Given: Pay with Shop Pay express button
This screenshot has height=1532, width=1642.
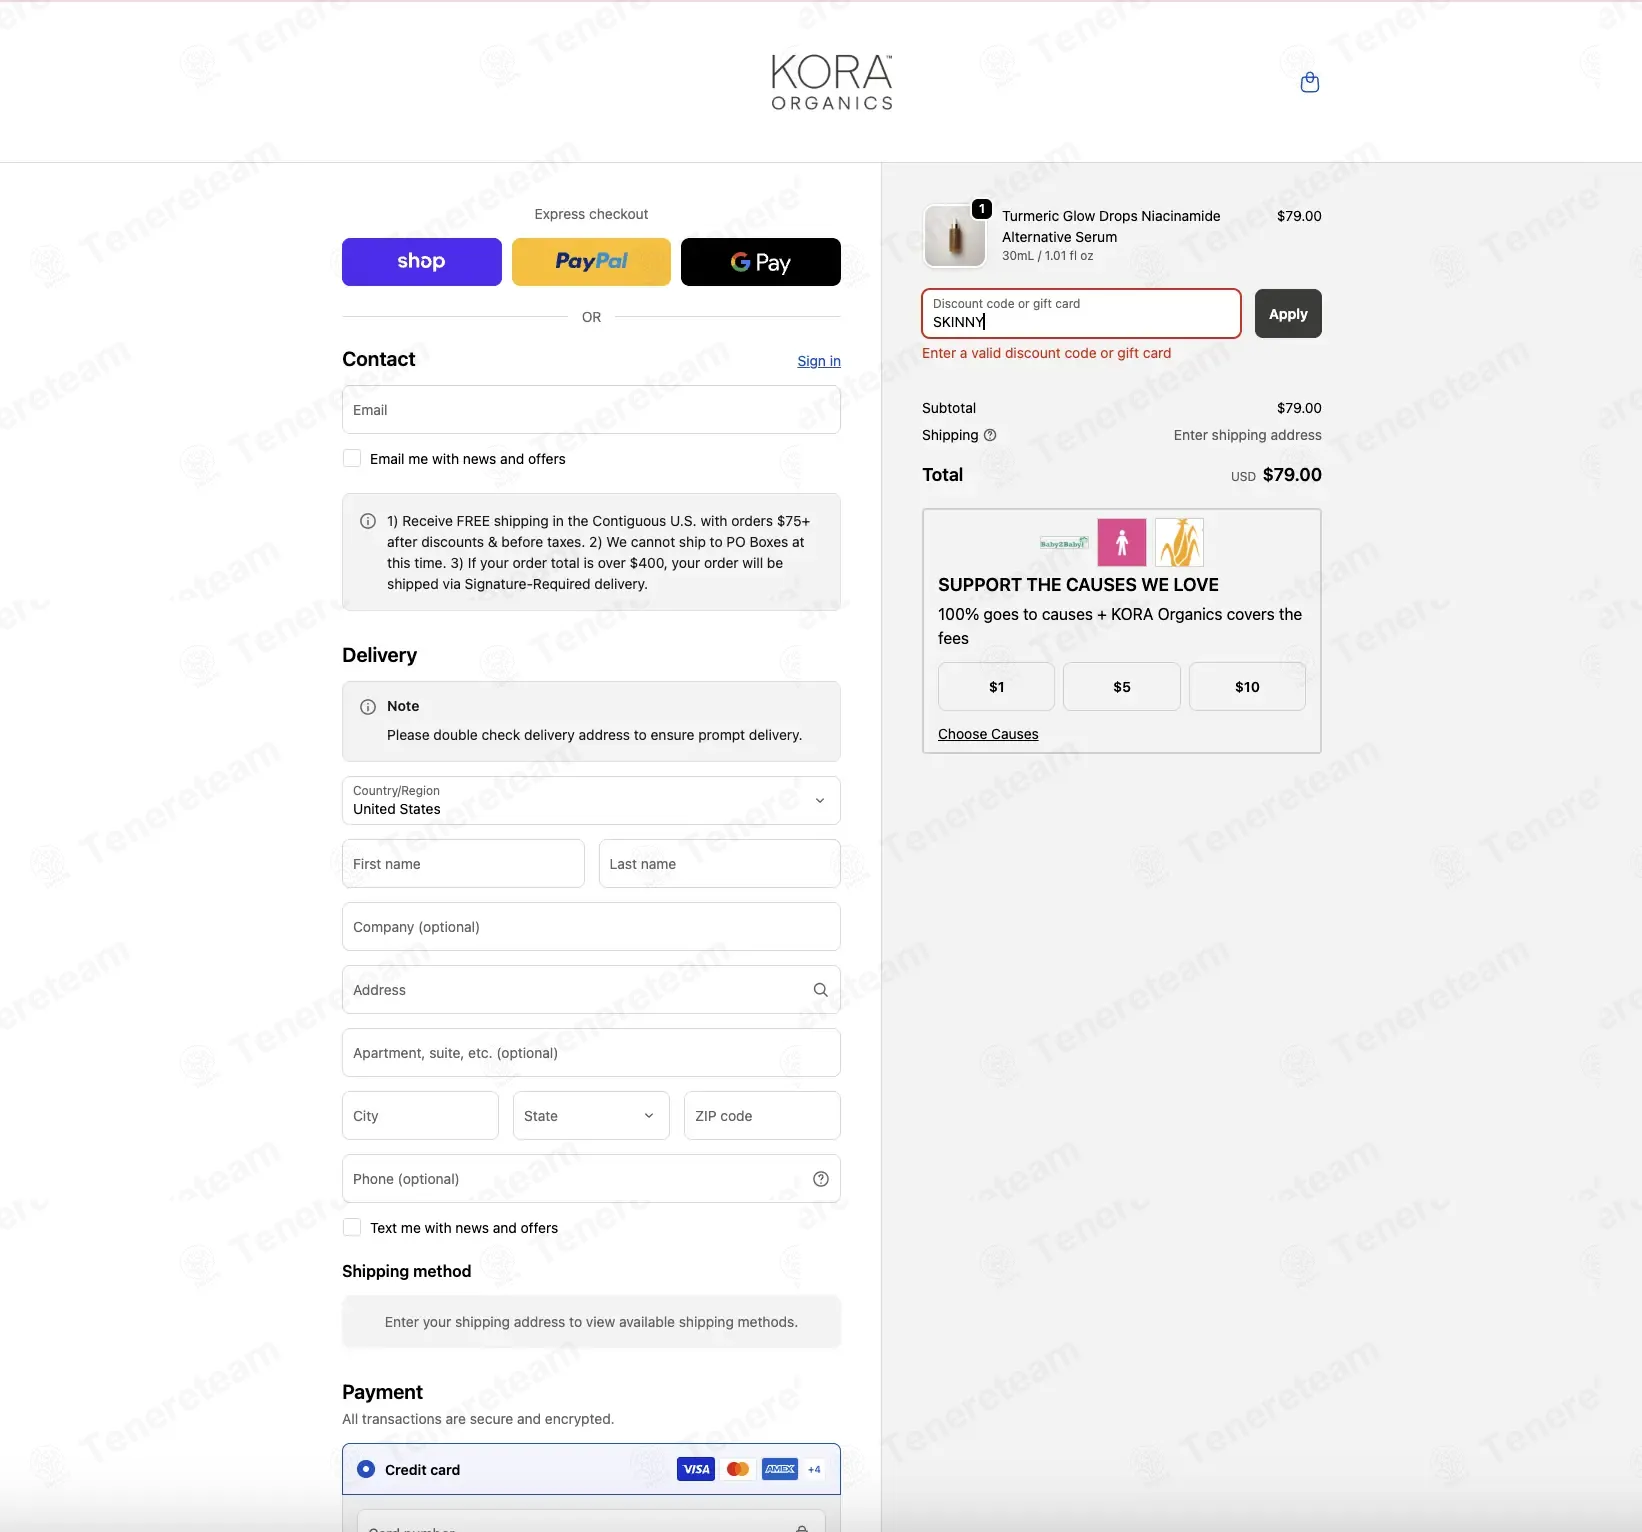Looking at the screenshot, I should pyautogui.click(x=422, y=262).
